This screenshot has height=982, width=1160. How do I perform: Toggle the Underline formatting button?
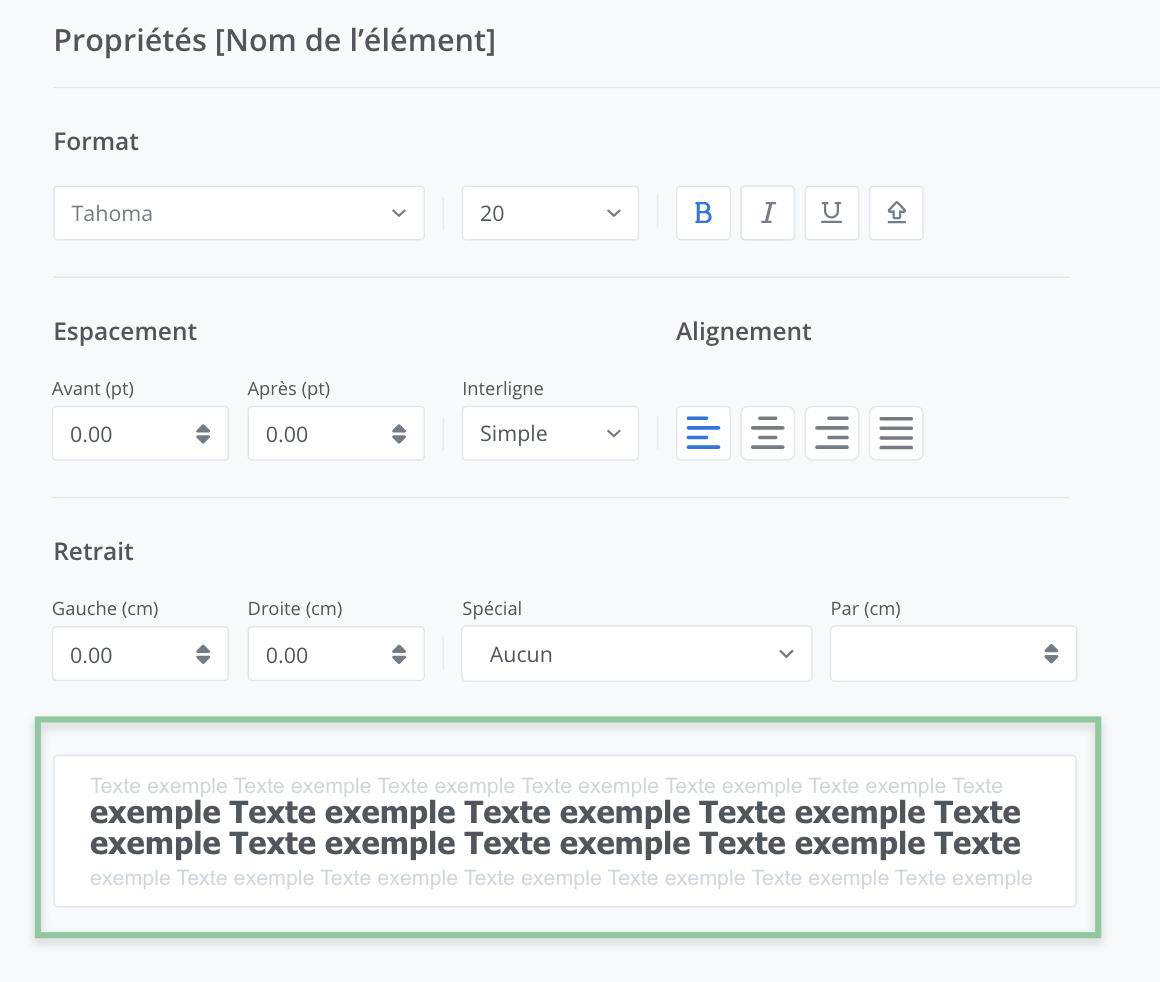[x=831, y=213]
